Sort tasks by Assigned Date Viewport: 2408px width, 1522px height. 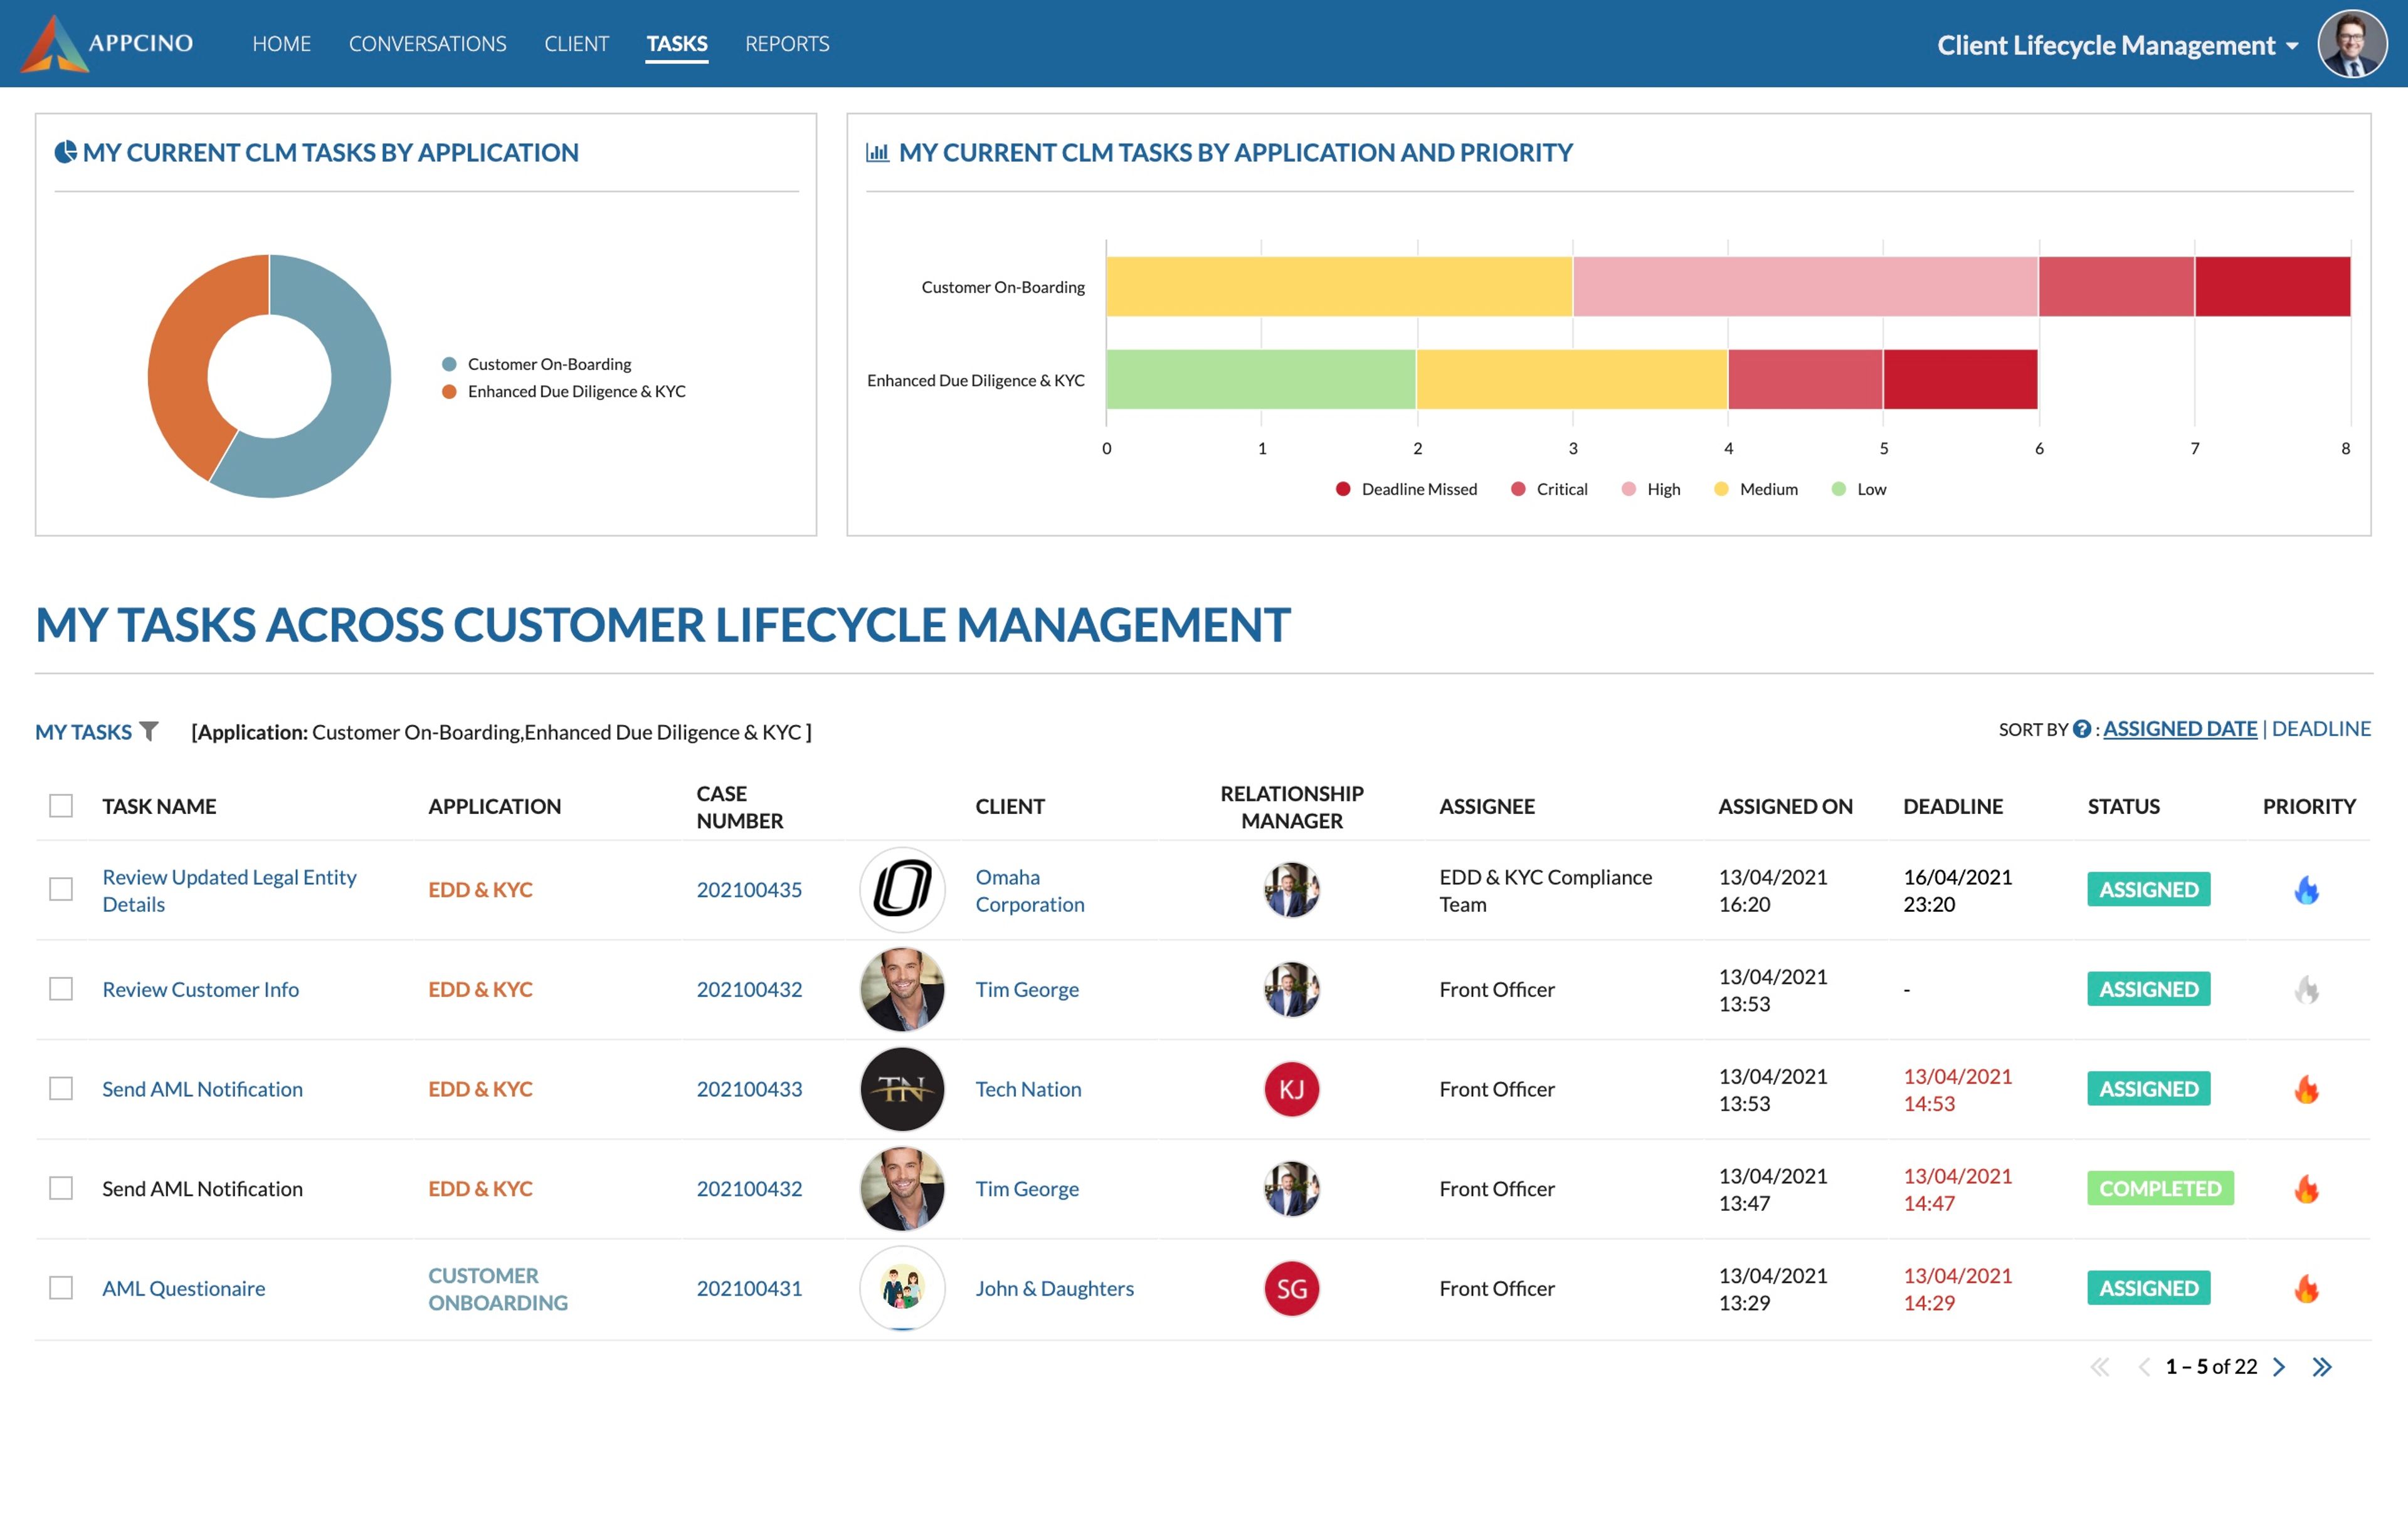point(2180,729)
